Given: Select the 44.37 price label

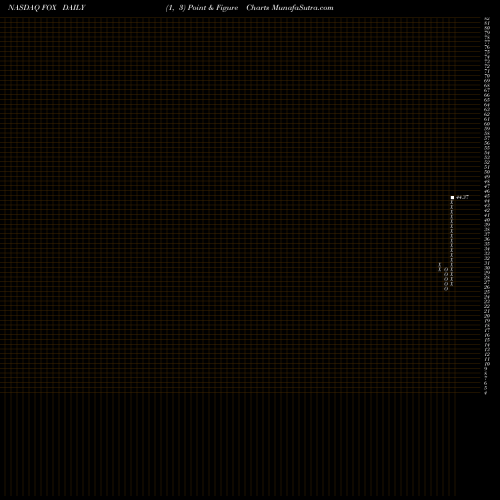Looking at the screenshot, I should (x=462, y=197).
